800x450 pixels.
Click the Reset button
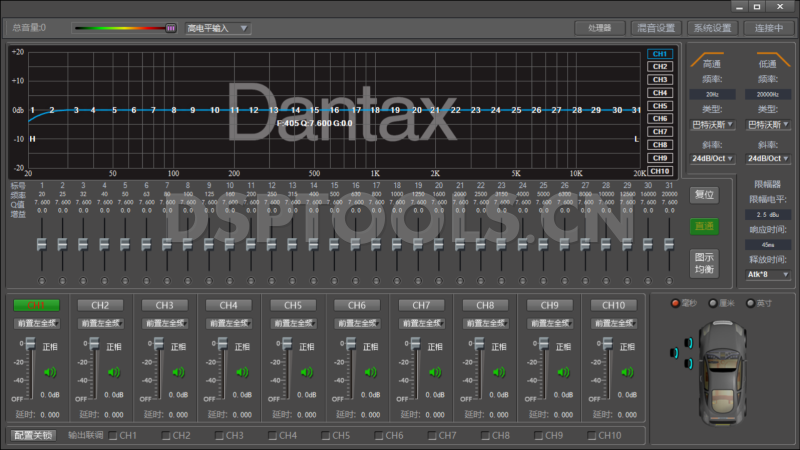point(705,195)
